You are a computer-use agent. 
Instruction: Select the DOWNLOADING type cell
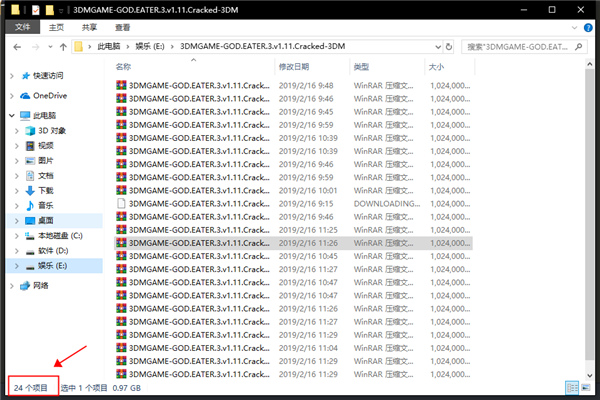point(386,204)
